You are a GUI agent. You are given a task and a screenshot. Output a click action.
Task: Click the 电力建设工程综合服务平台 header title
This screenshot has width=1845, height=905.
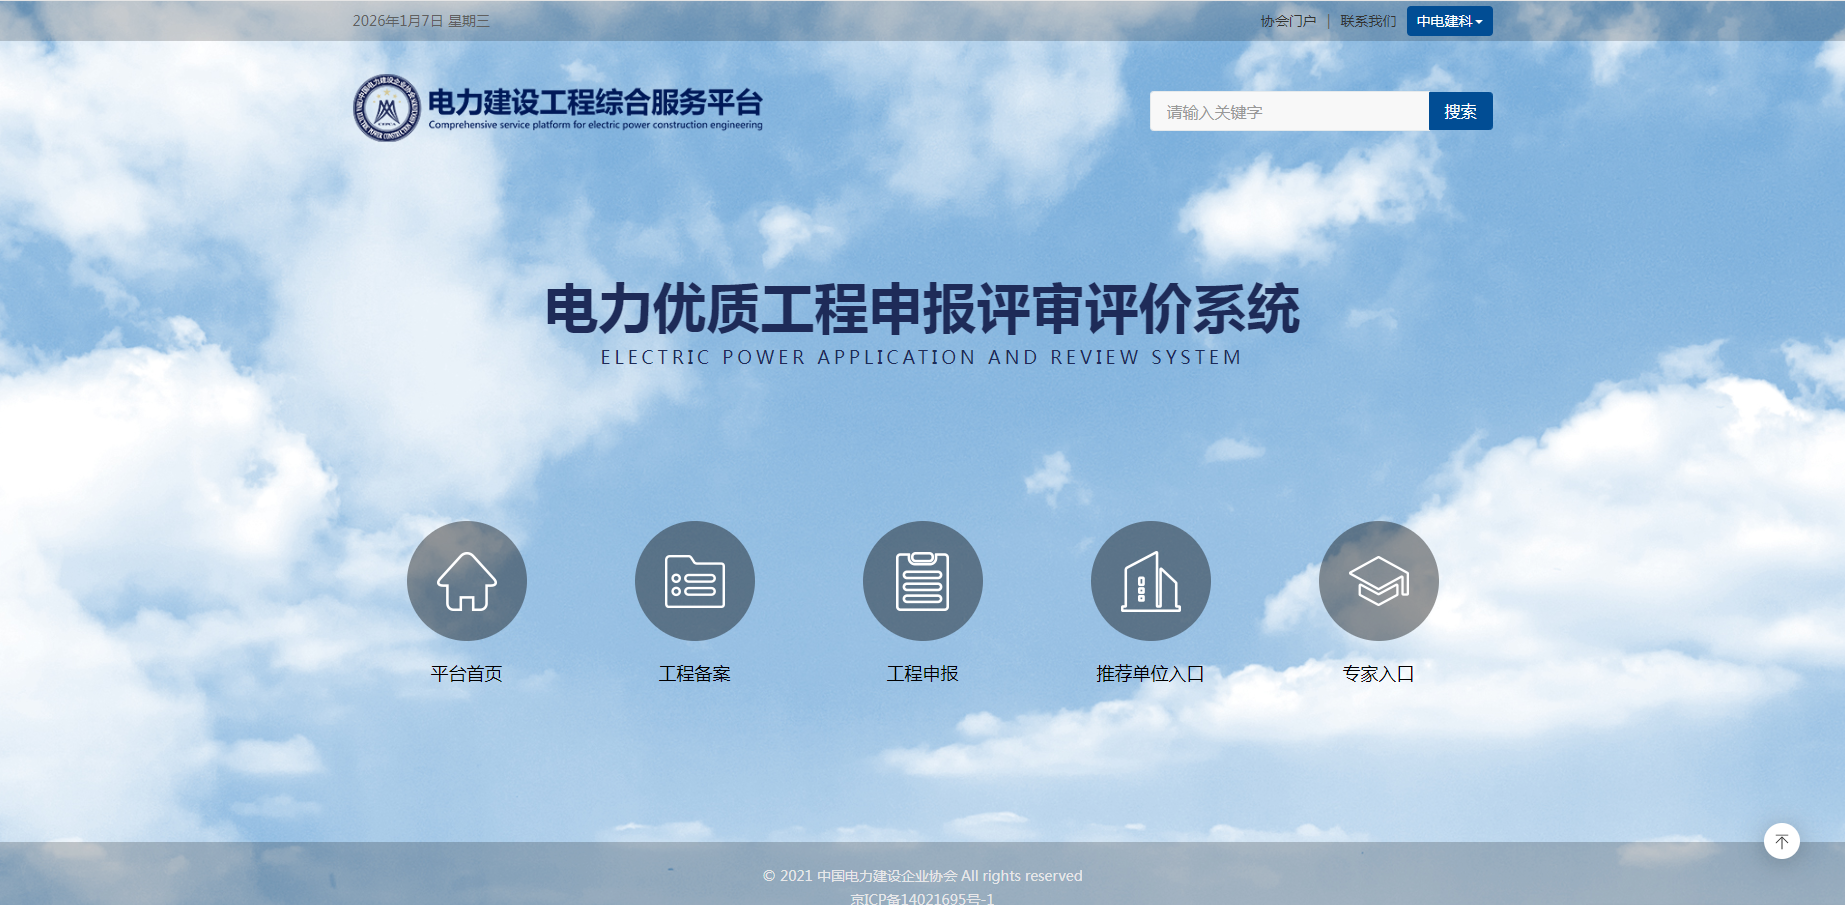pyautogui.click(x=595, y=103)
